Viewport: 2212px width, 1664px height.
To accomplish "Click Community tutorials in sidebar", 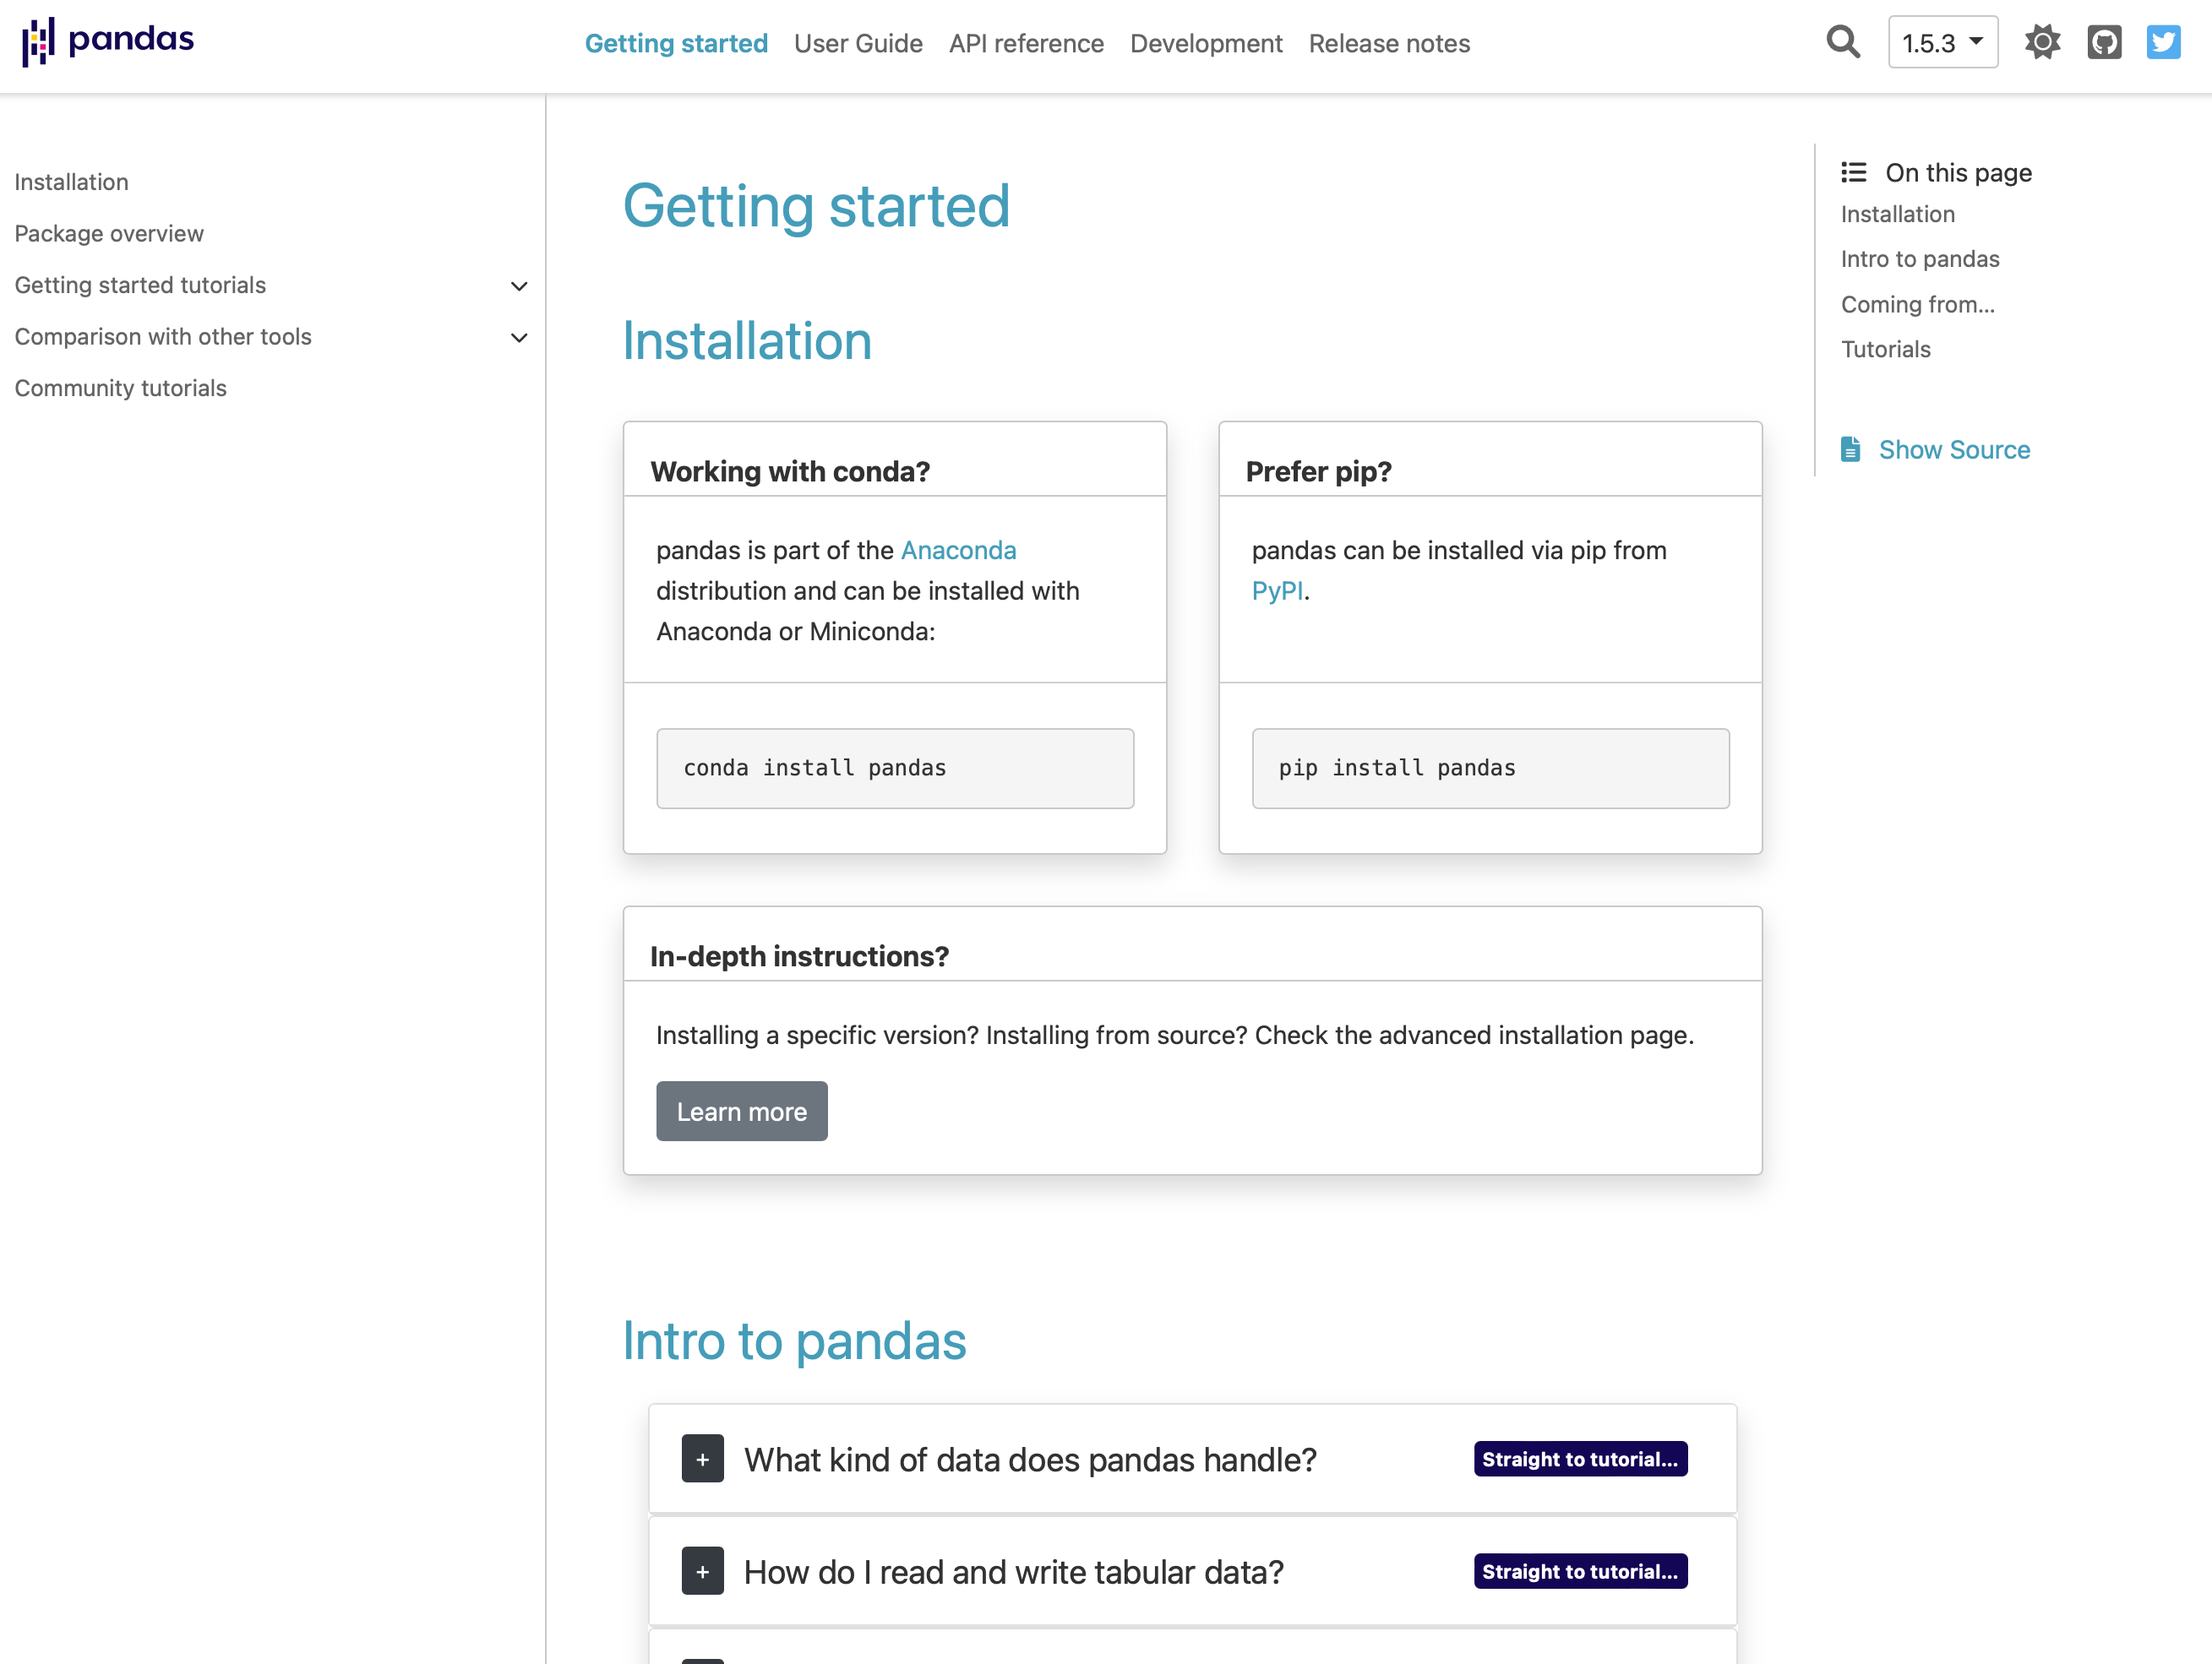I will coord(120,388).
